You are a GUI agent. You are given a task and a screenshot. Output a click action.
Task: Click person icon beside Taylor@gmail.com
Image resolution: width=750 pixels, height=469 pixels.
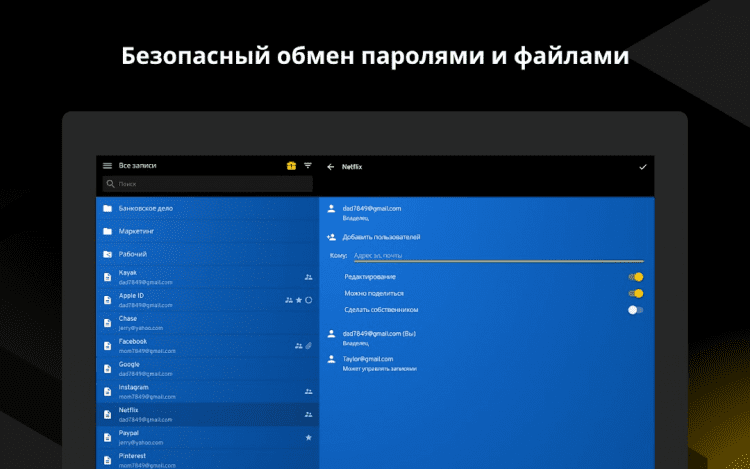pyautogui.click(x=331, y=359)
